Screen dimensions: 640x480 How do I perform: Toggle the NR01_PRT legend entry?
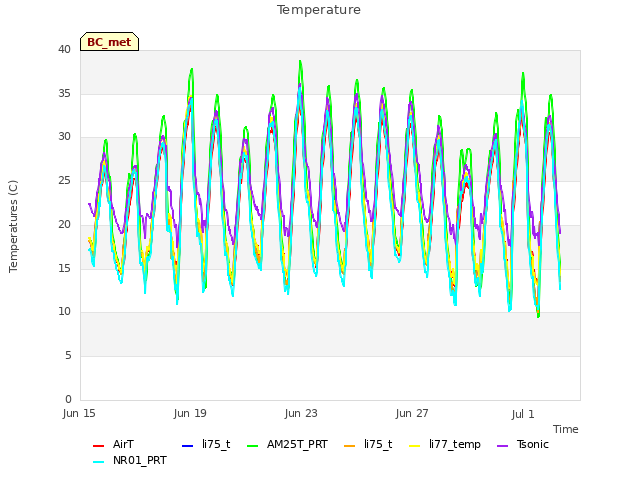point(130,460)
